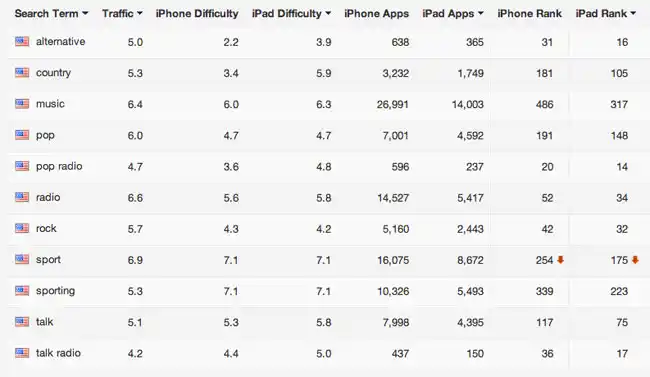Select the rock search term
This screenshot has height=377, width=650.
(46, 229)
